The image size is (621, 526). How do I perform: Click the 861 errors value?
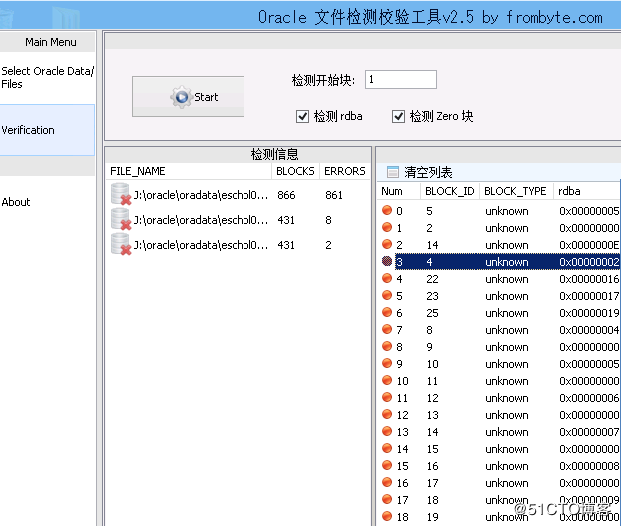[x=334, y=195]
